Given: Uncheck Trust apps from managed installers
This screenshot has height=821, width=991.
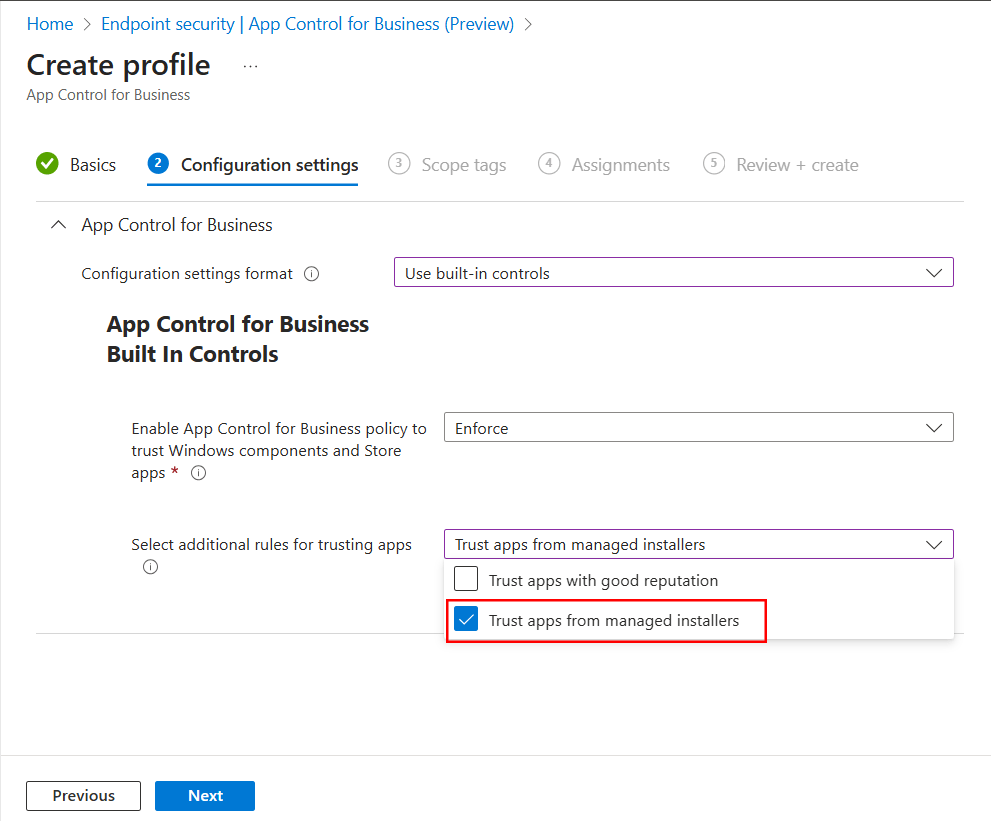Looking at the screenshot, I should 466,619.
